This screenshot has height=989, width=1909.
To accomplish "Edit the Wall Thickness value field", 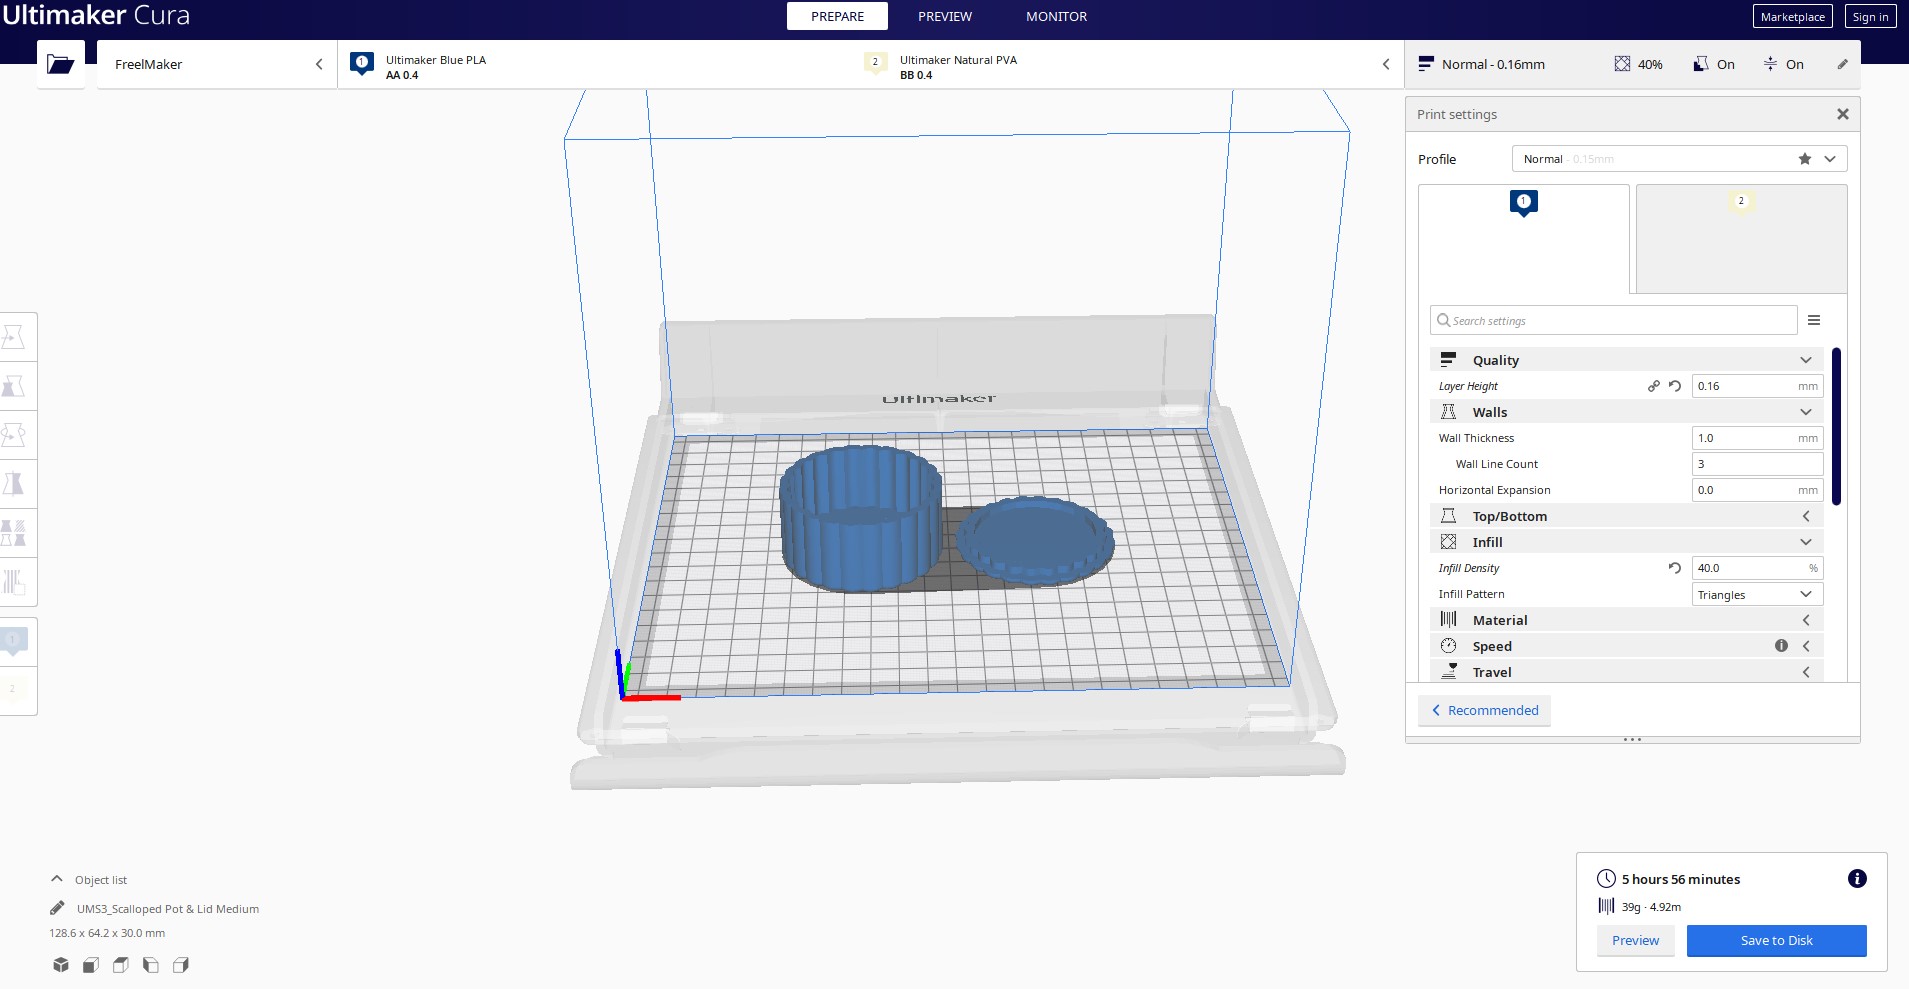I will [x=1757, y=438].
